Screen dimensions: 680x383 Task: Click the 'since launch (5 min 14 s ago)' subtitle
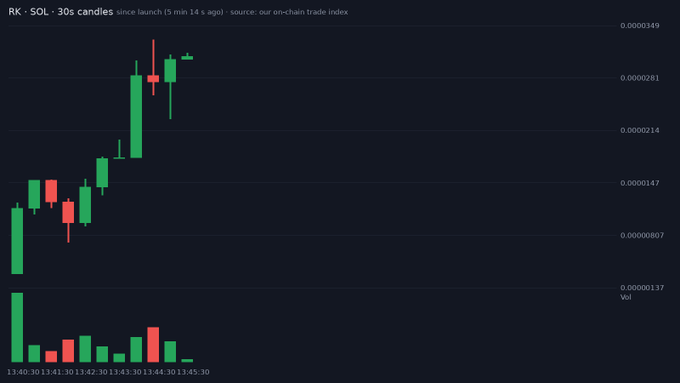(x=170, y=12)
